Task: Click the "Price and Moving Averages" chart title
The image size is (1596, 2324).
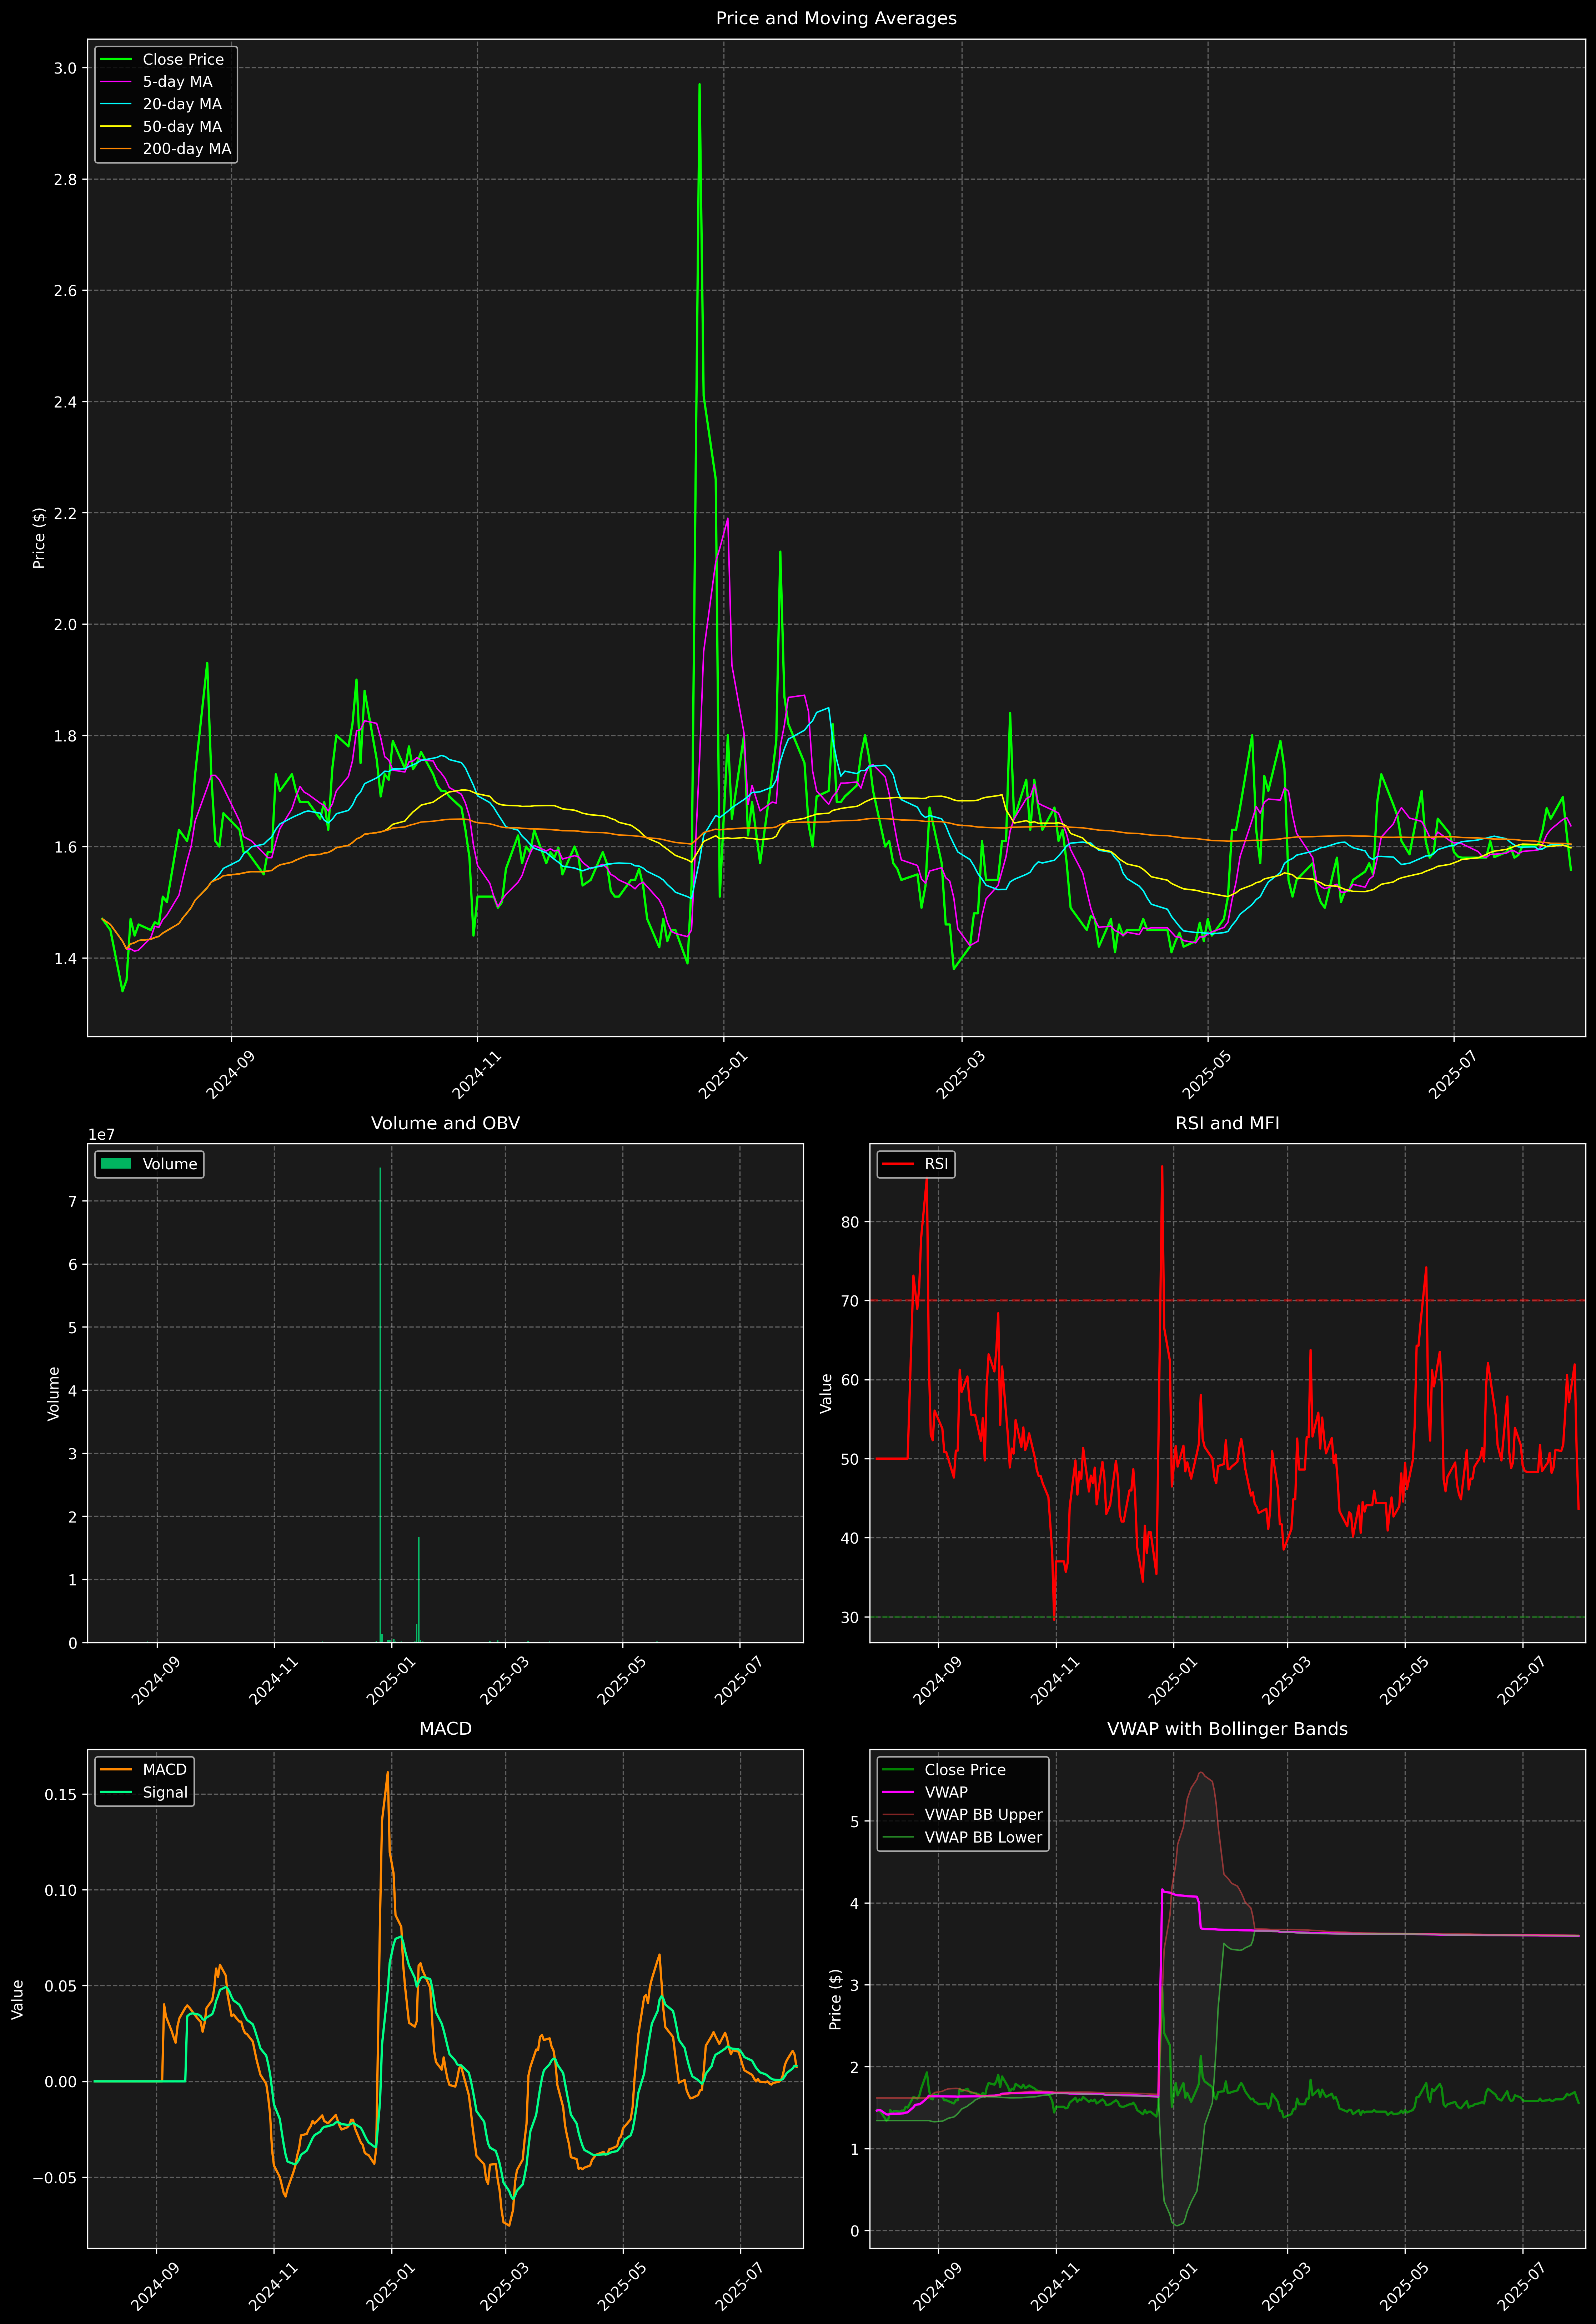Action: (836, 18)
